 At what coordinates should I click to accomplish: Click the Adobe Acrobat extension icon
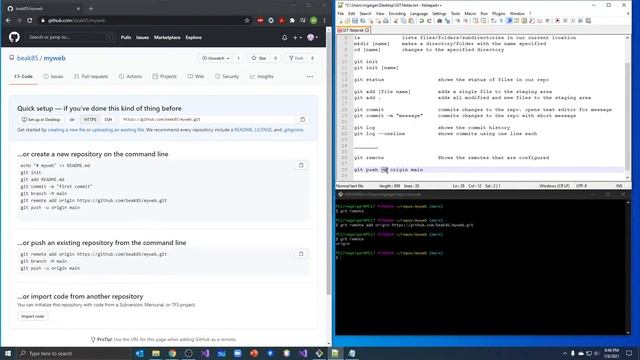tap(282, 20)
